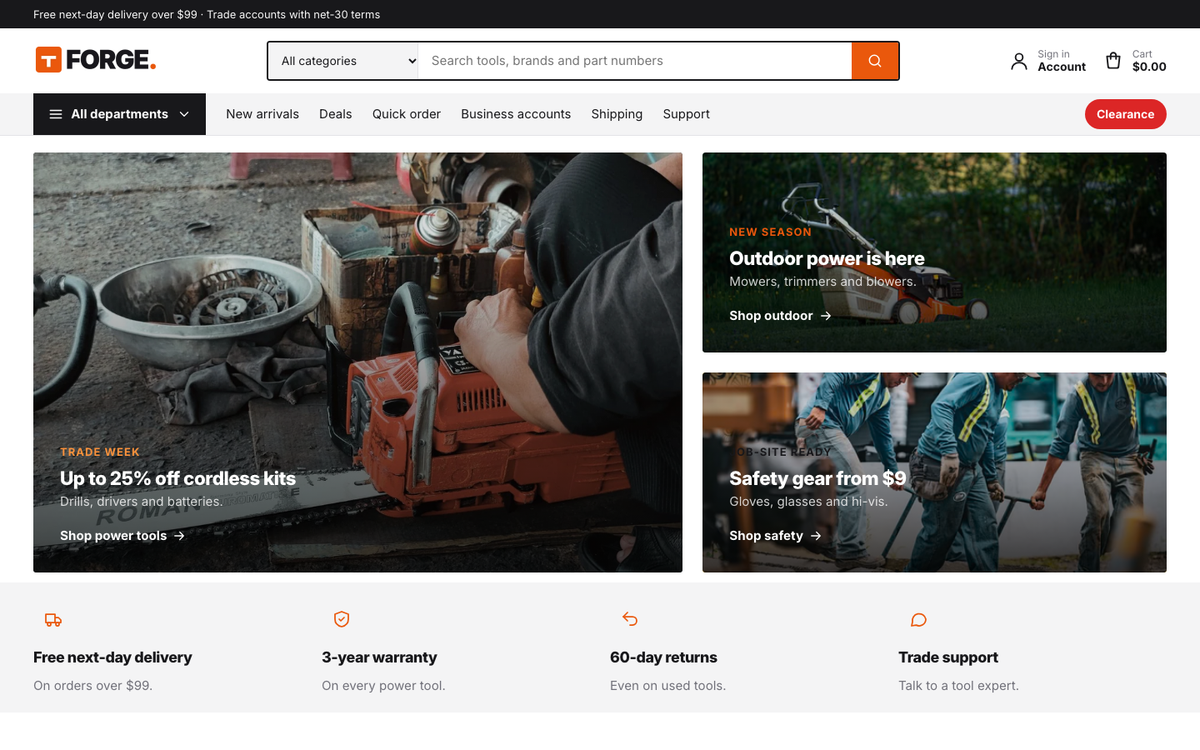Image resolution: width=1200 pixels, height=750 pixels.
Task: Focus the search tools input field
Action: point(634,61)
